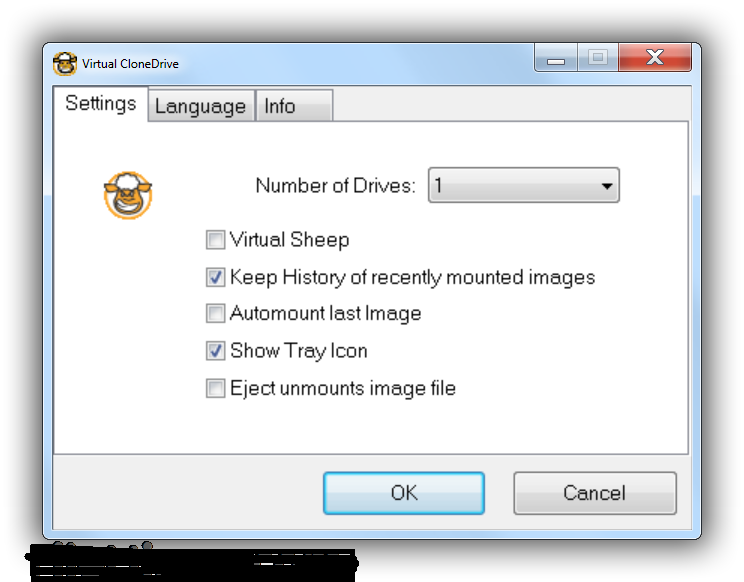The width and height of the screenshot is (744, 582).
Task: Click the large orange sheep logo
Action: pyautogui.click(x=128, y=195)
